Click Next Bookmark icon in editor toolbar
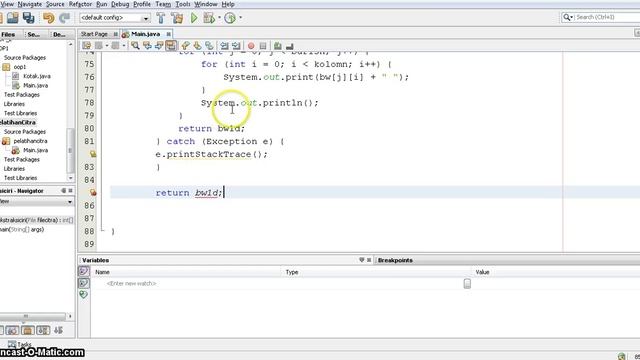Viewport: 640px width, 360px height. click(197, 46)
